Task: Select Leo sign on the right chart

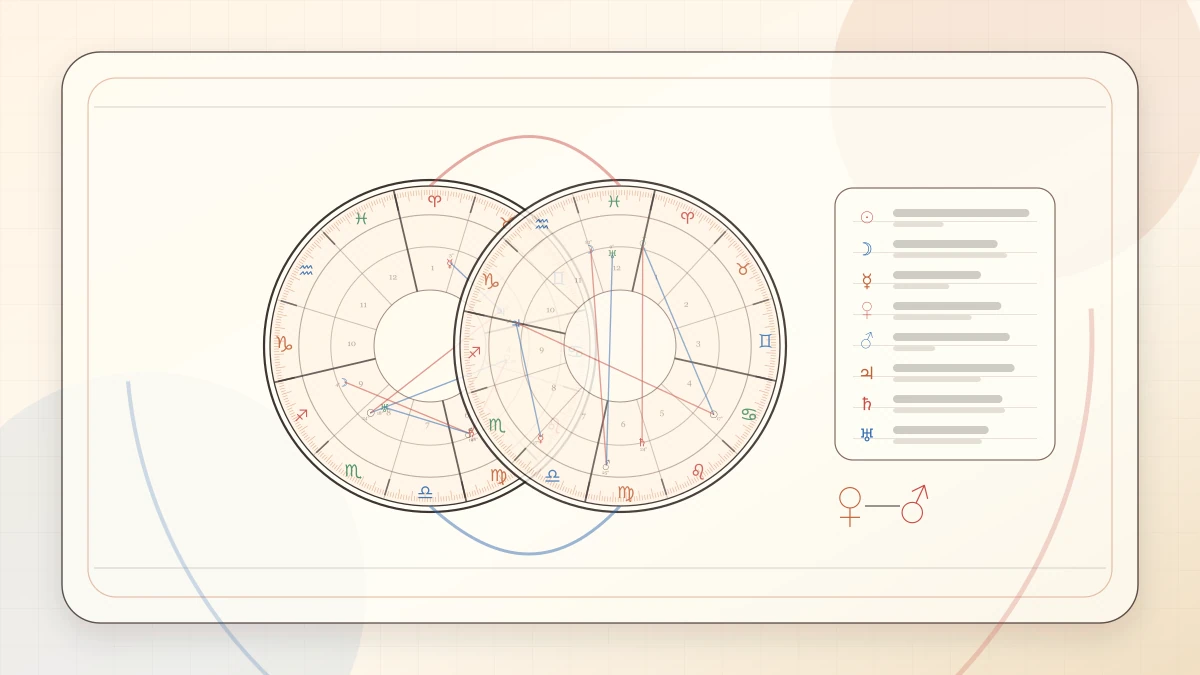Action: (697, 470)
